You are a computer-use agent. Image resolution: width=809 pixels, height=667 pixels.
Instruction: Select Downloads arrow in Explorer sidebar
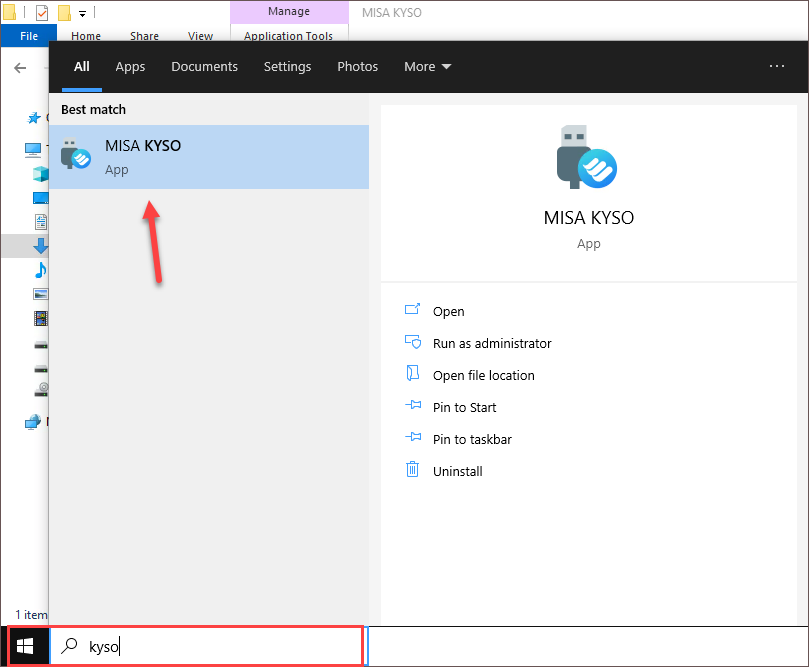click(41, 246)
